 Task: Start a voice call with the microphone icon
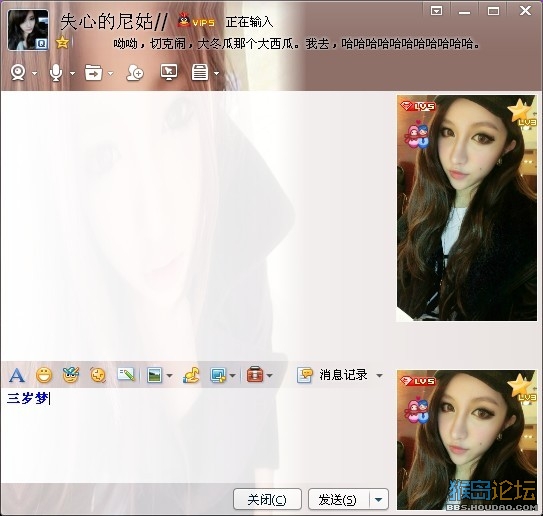point(56,73)
